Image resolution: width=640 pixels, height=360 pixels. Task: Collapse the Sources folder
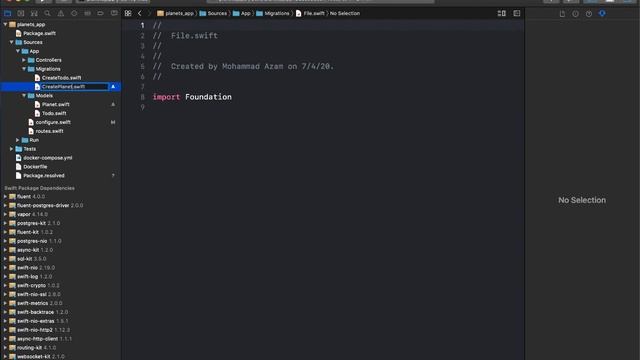point(11,42)
